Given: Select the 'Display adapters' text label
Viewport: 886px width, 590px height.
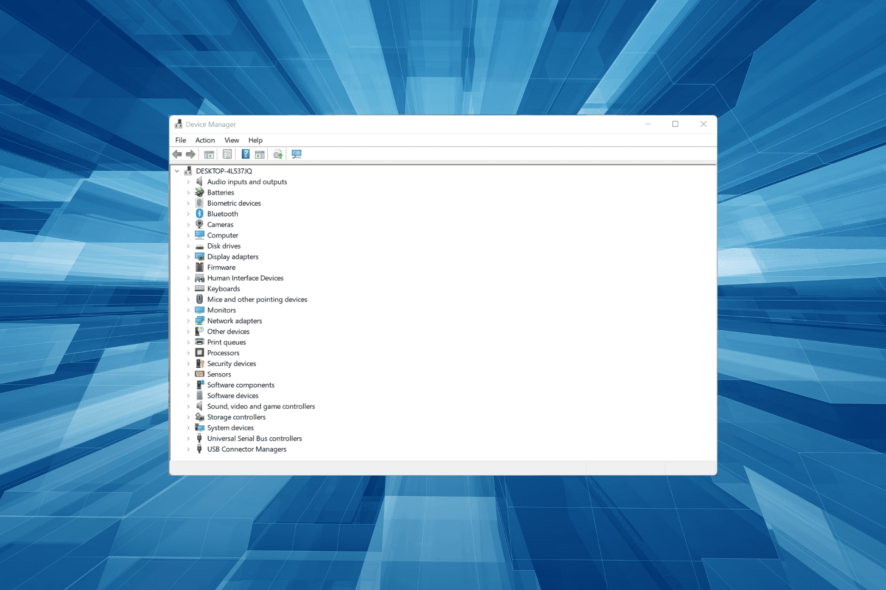Looking at the screenshot, I should coord(233,257).
